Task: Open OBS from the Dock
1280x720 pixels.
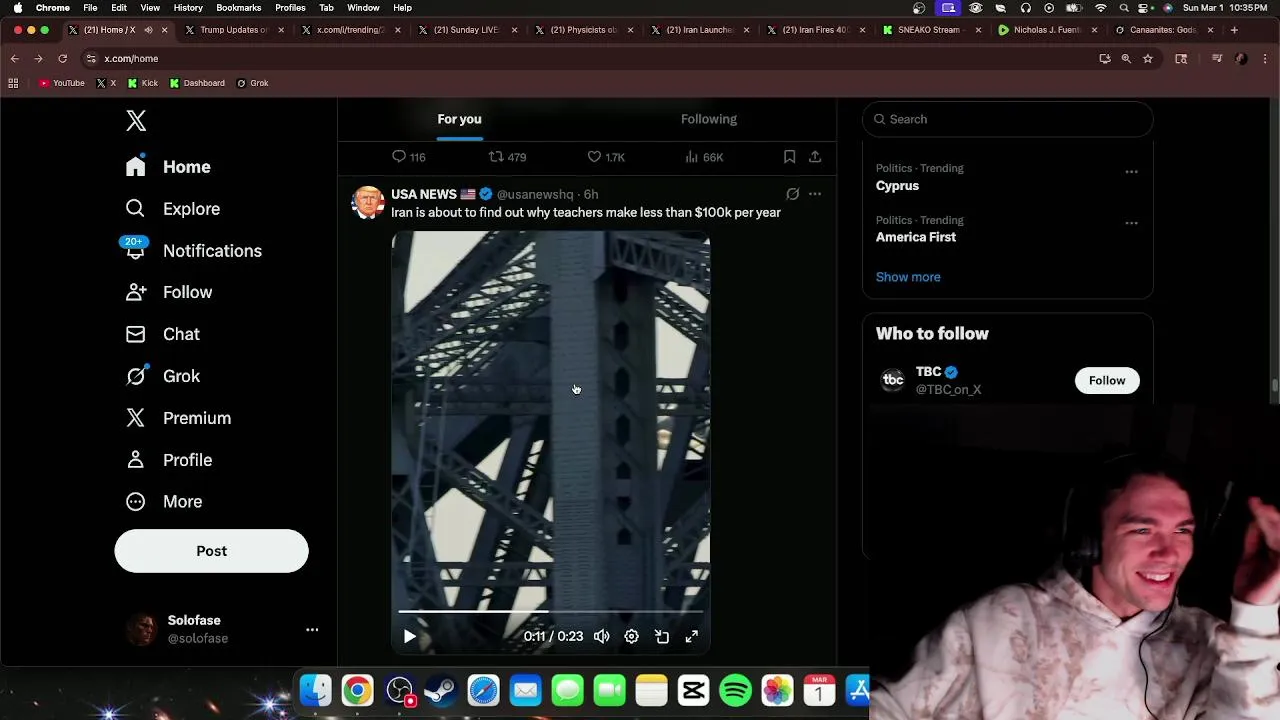Action: [399, 690]
